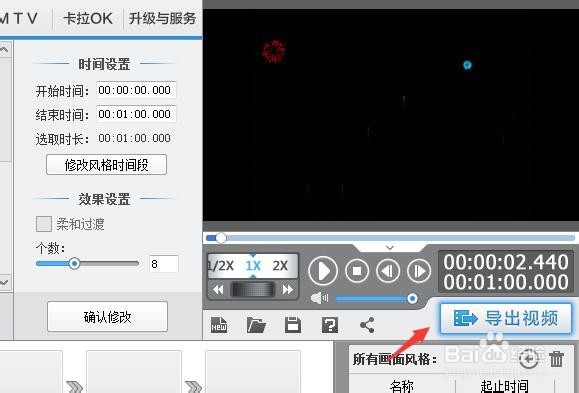This screenshot has height=393, width=579.
Task: Click the current time display 00:00:02.440
Action: (506, 262)
